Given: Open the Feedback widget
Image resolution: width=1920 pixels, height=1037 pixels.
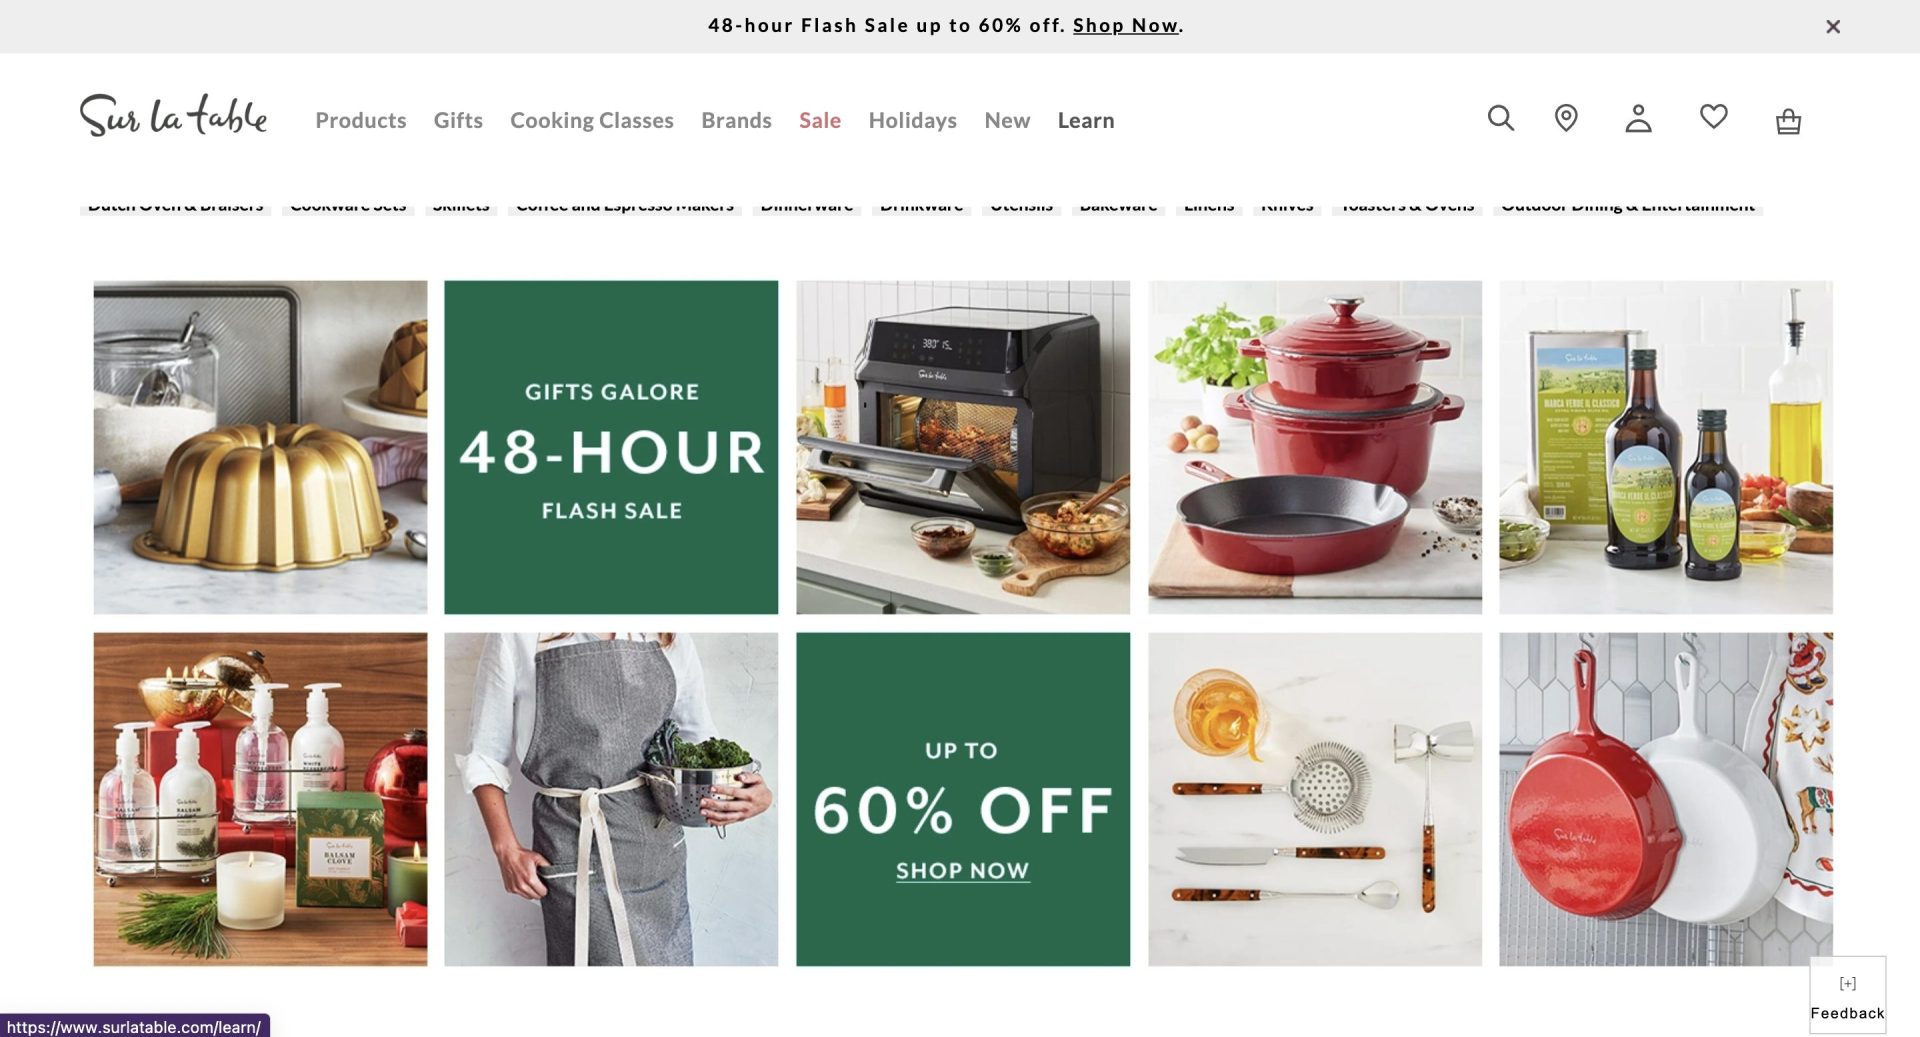Looking at the screenshot, I should click(x=1847, y=996).
